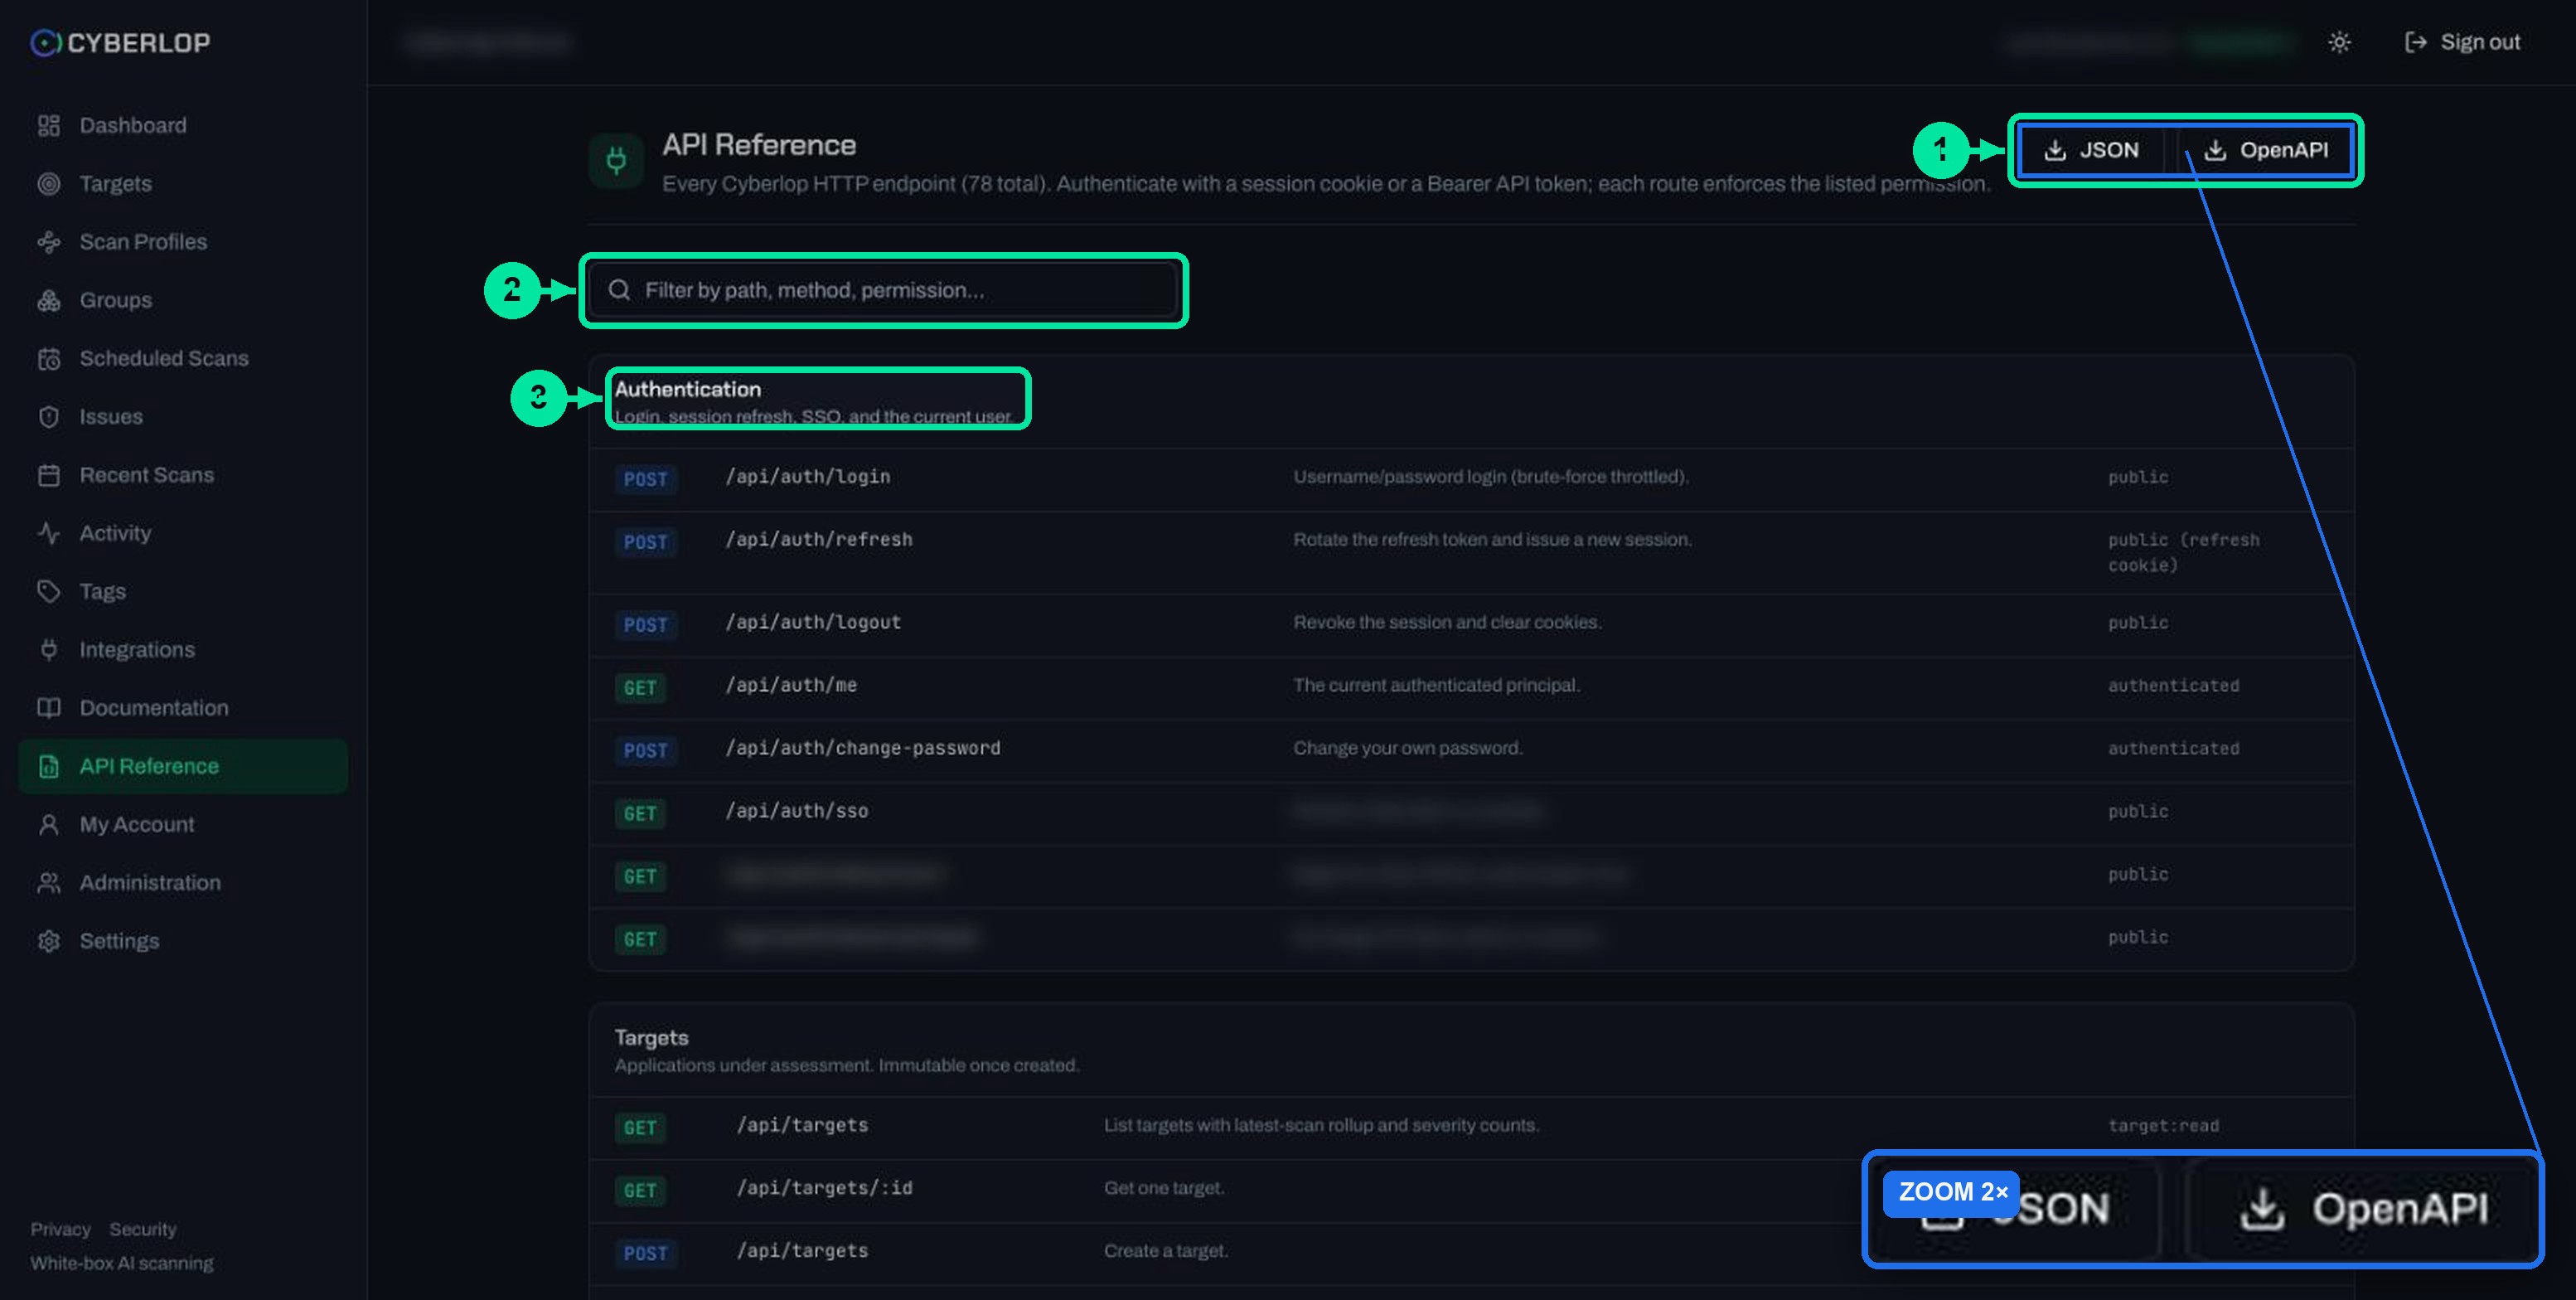Click the My Account person icon

(48, 824)
